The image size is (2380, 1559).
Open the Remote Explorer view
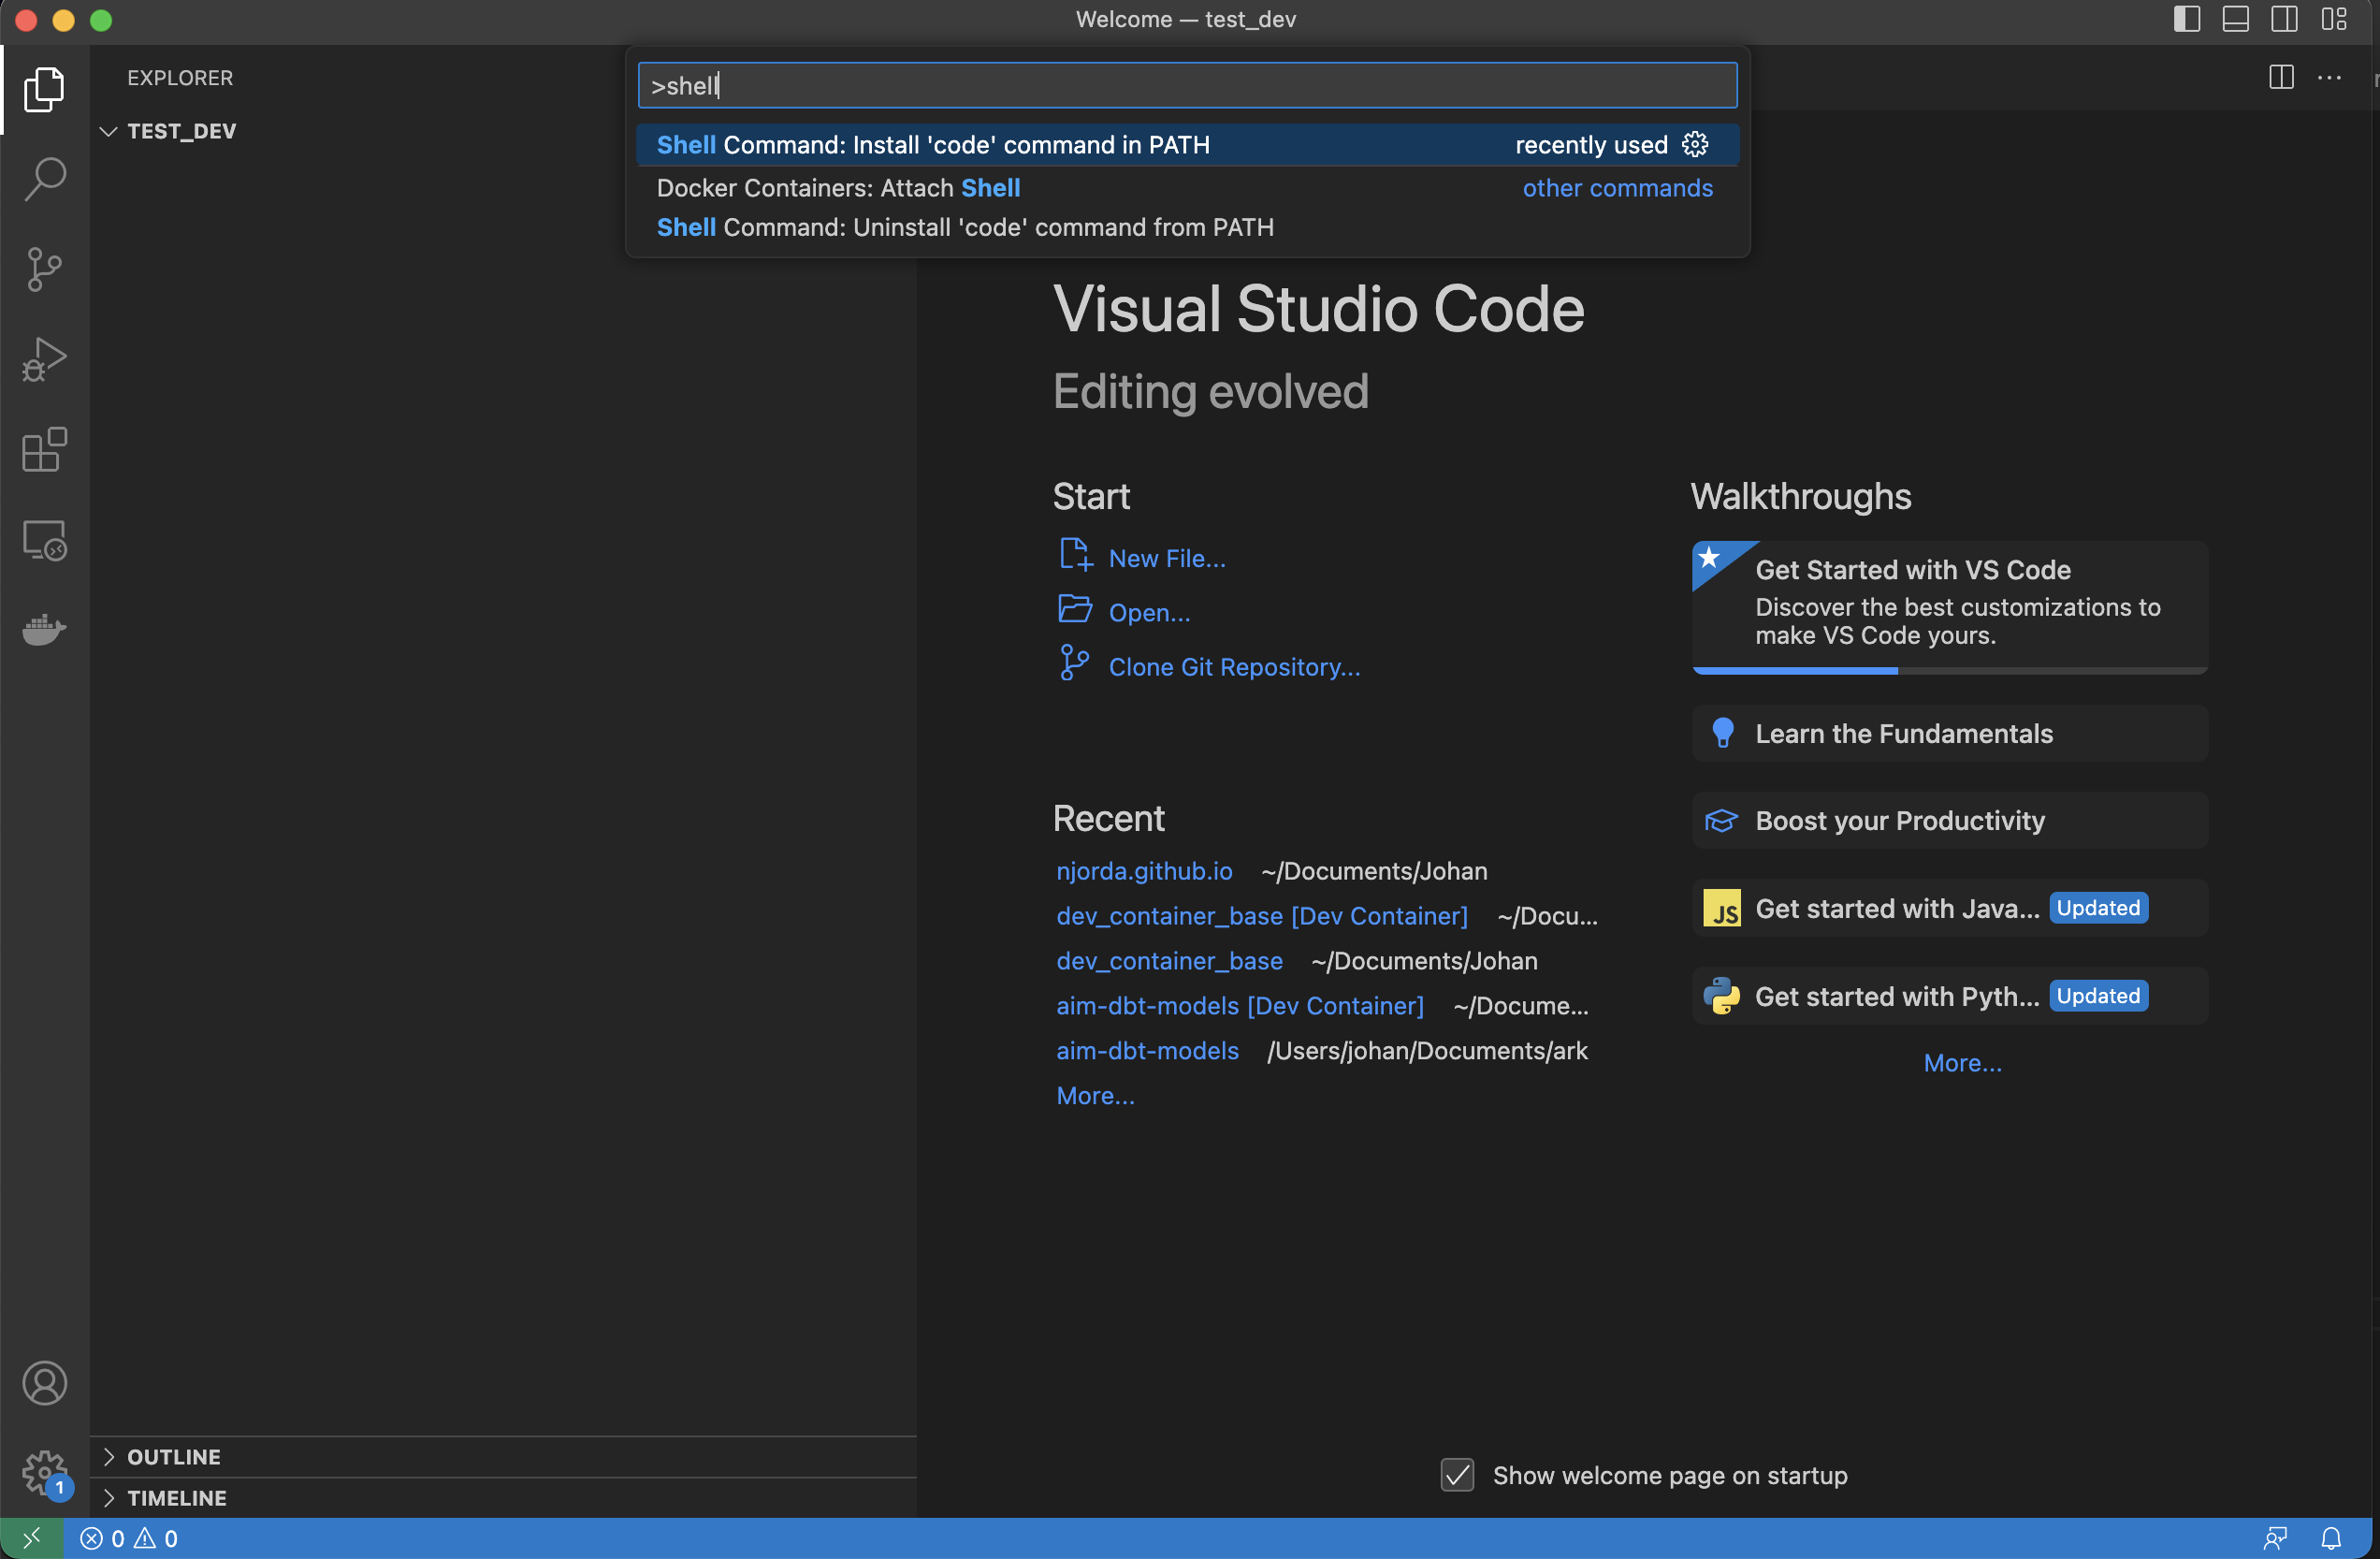click(44, 540)
